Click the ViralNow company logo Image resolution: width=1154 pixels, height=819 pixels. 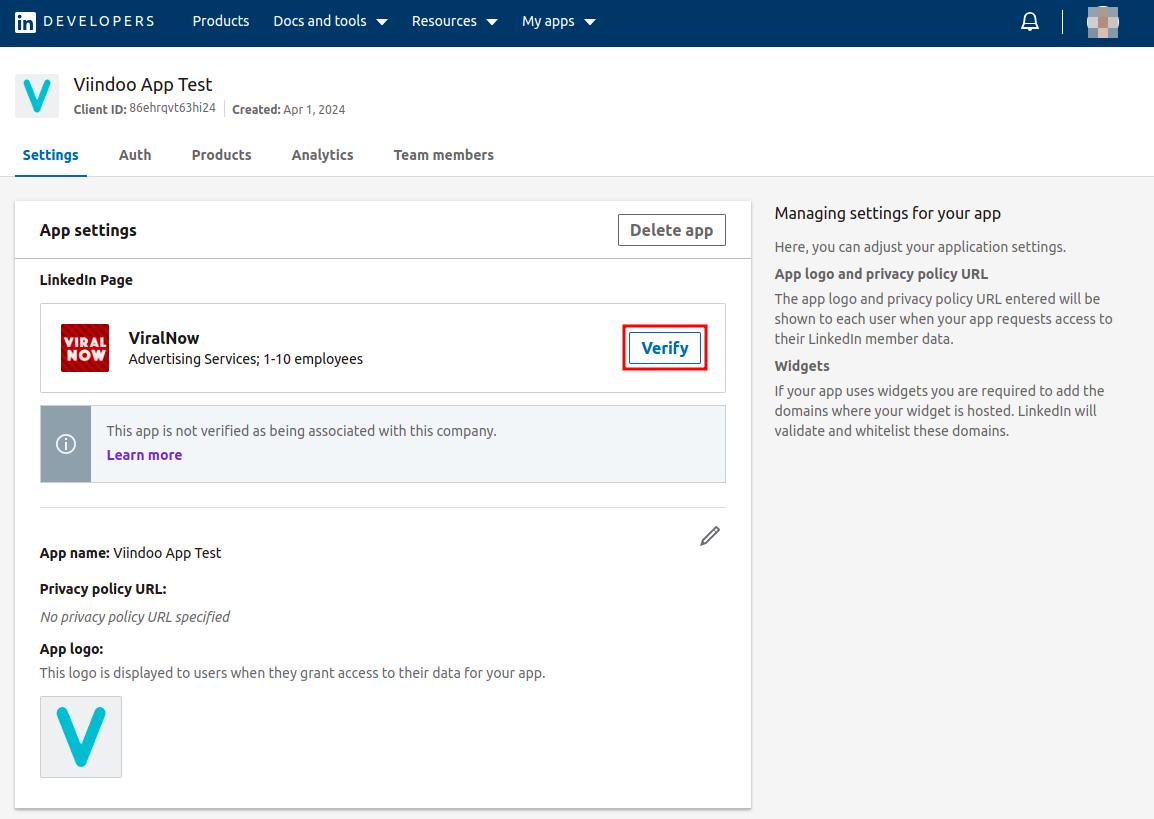[85, 348]
